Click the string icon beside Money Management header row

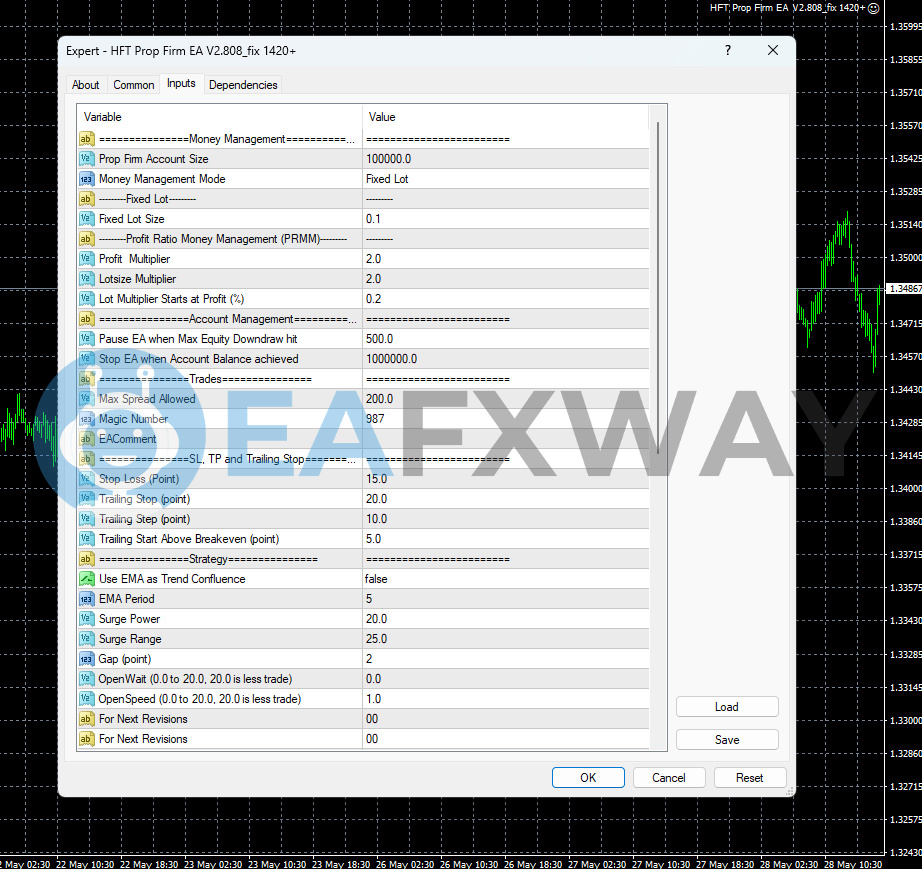[x=86, y=139]
